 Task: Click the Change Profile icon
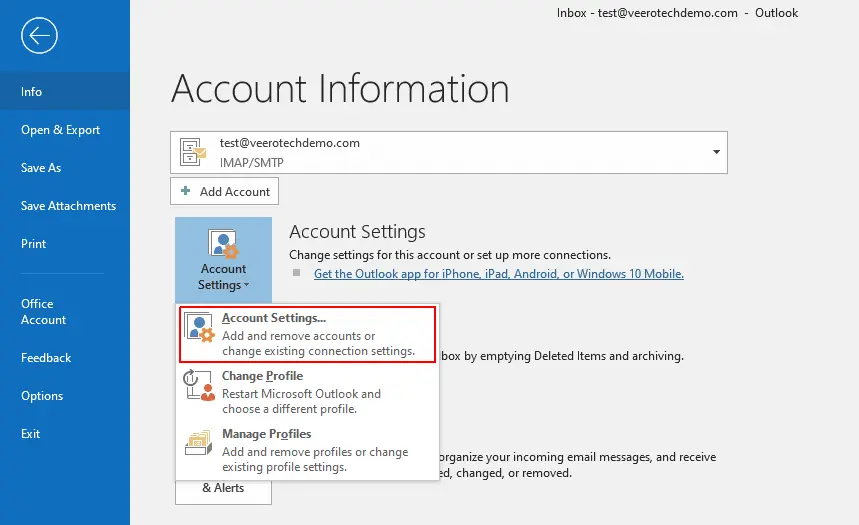click(x=198, y=385)
